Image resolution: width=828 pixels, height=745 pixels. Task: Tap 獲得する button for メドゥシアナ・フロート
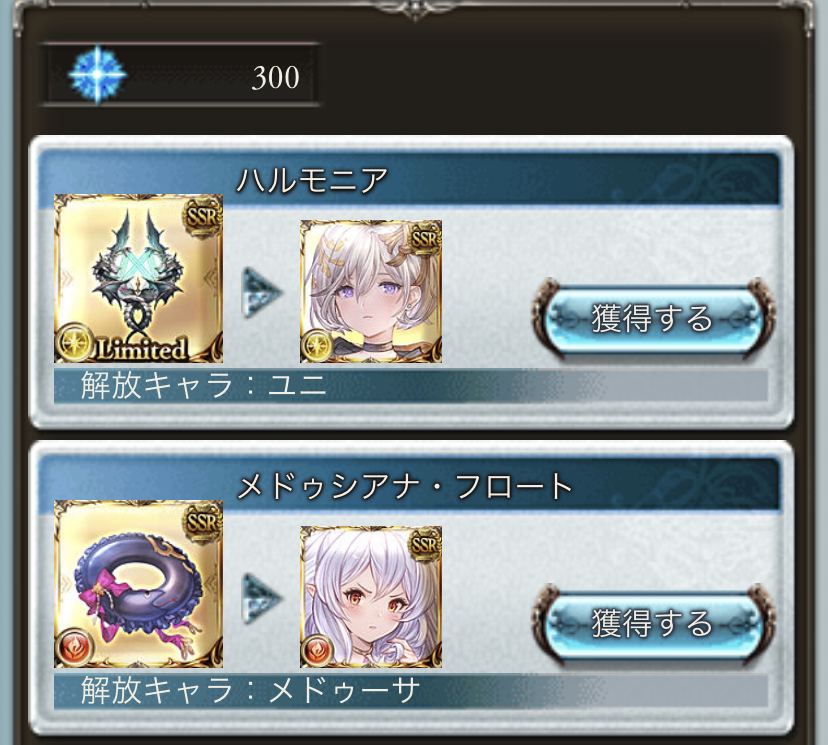pos(654,624)
